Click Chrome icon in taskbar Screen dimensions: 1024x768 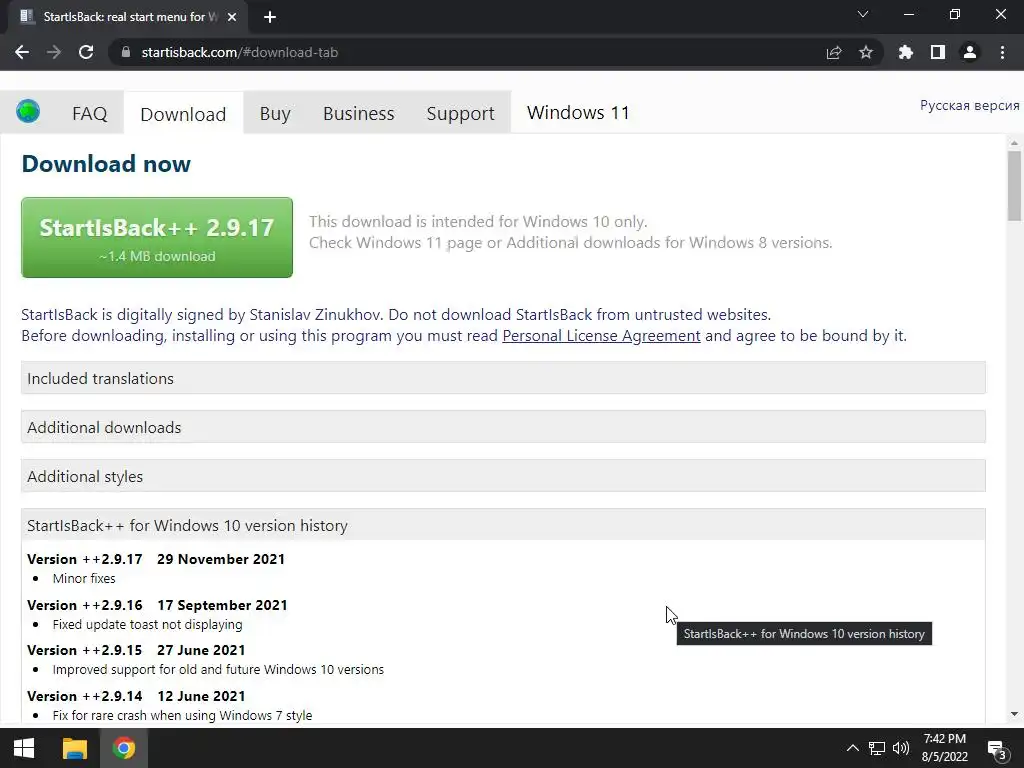click(123, 748)
